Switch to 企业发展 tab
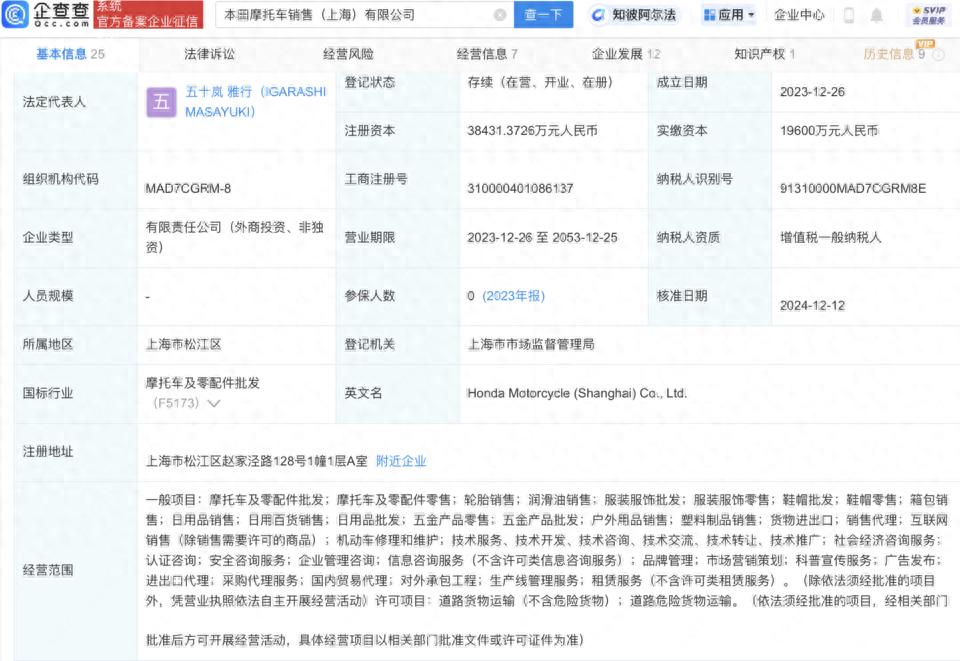The height and width of the screenshot is (661, 960). 626,54
